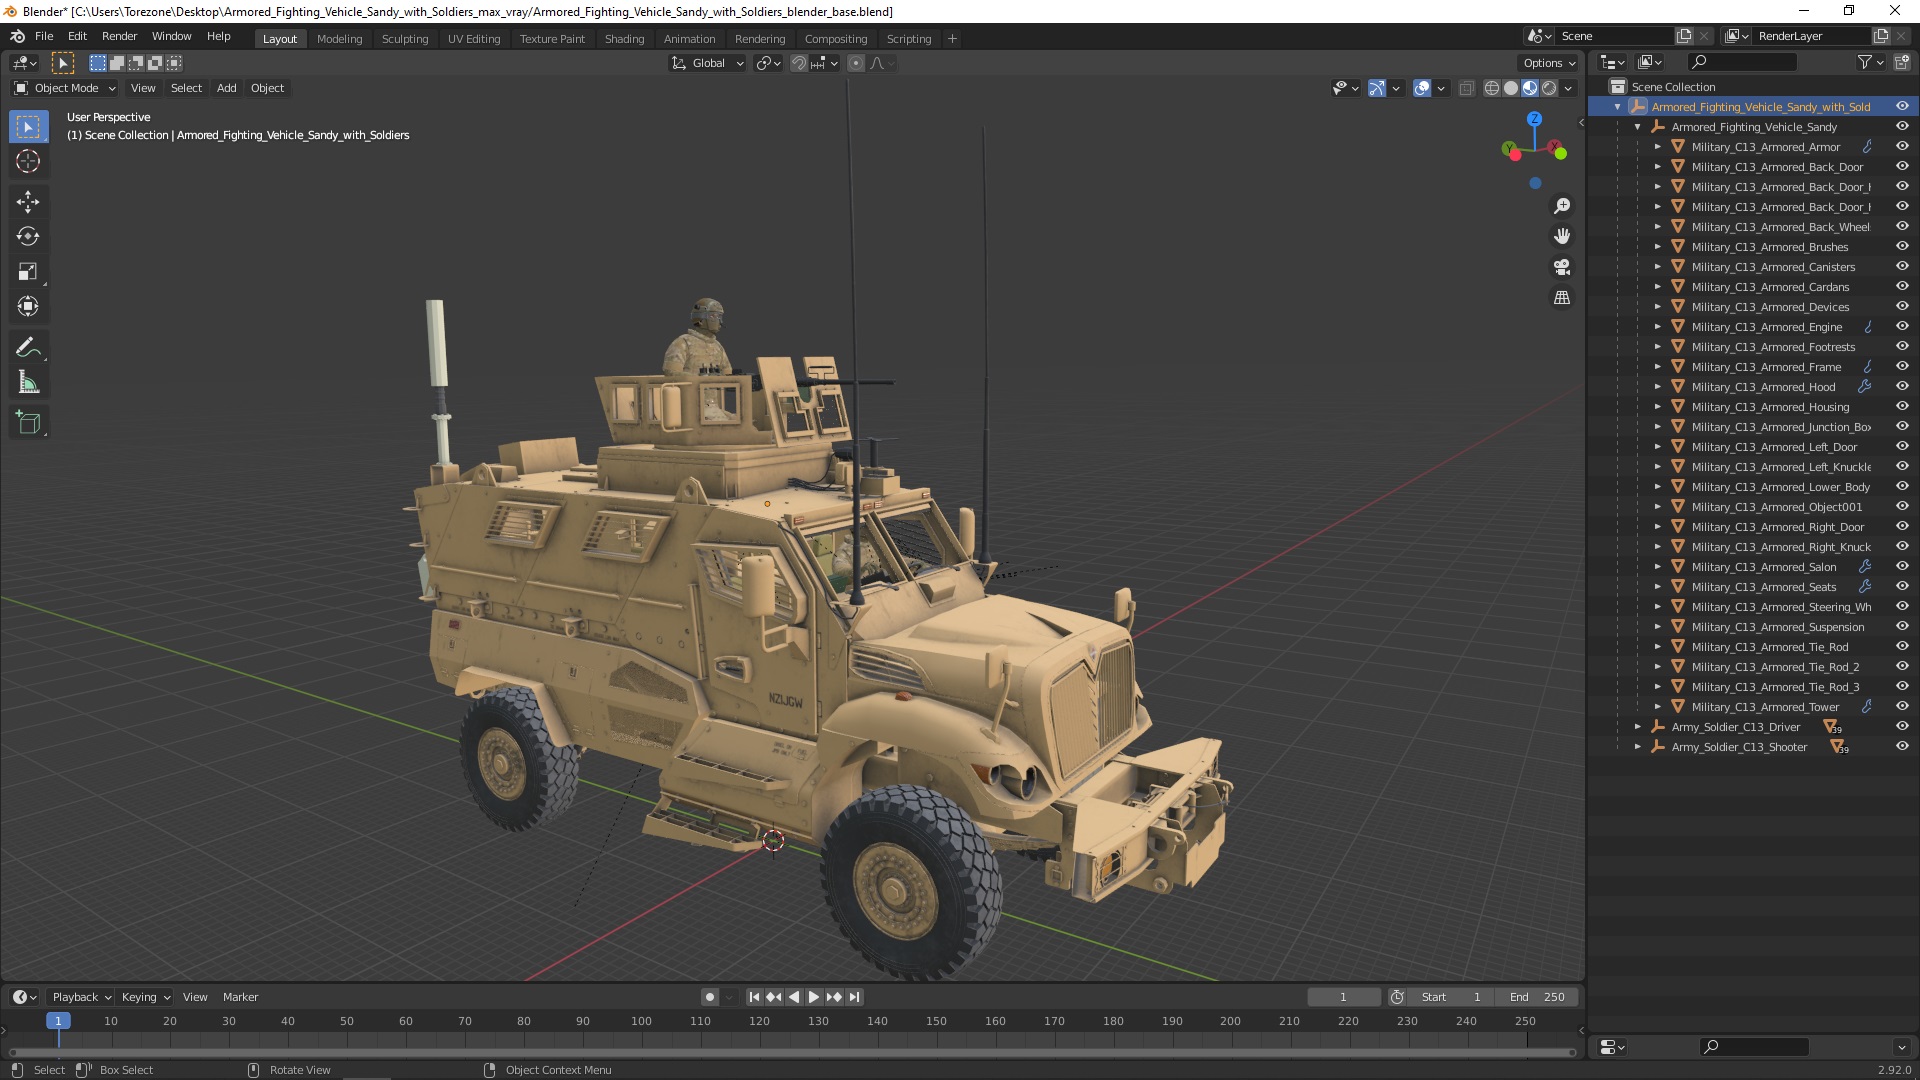Toggle snapping magnet in the header
This screenshot has height=1080, width=1920.
[798, 63]
